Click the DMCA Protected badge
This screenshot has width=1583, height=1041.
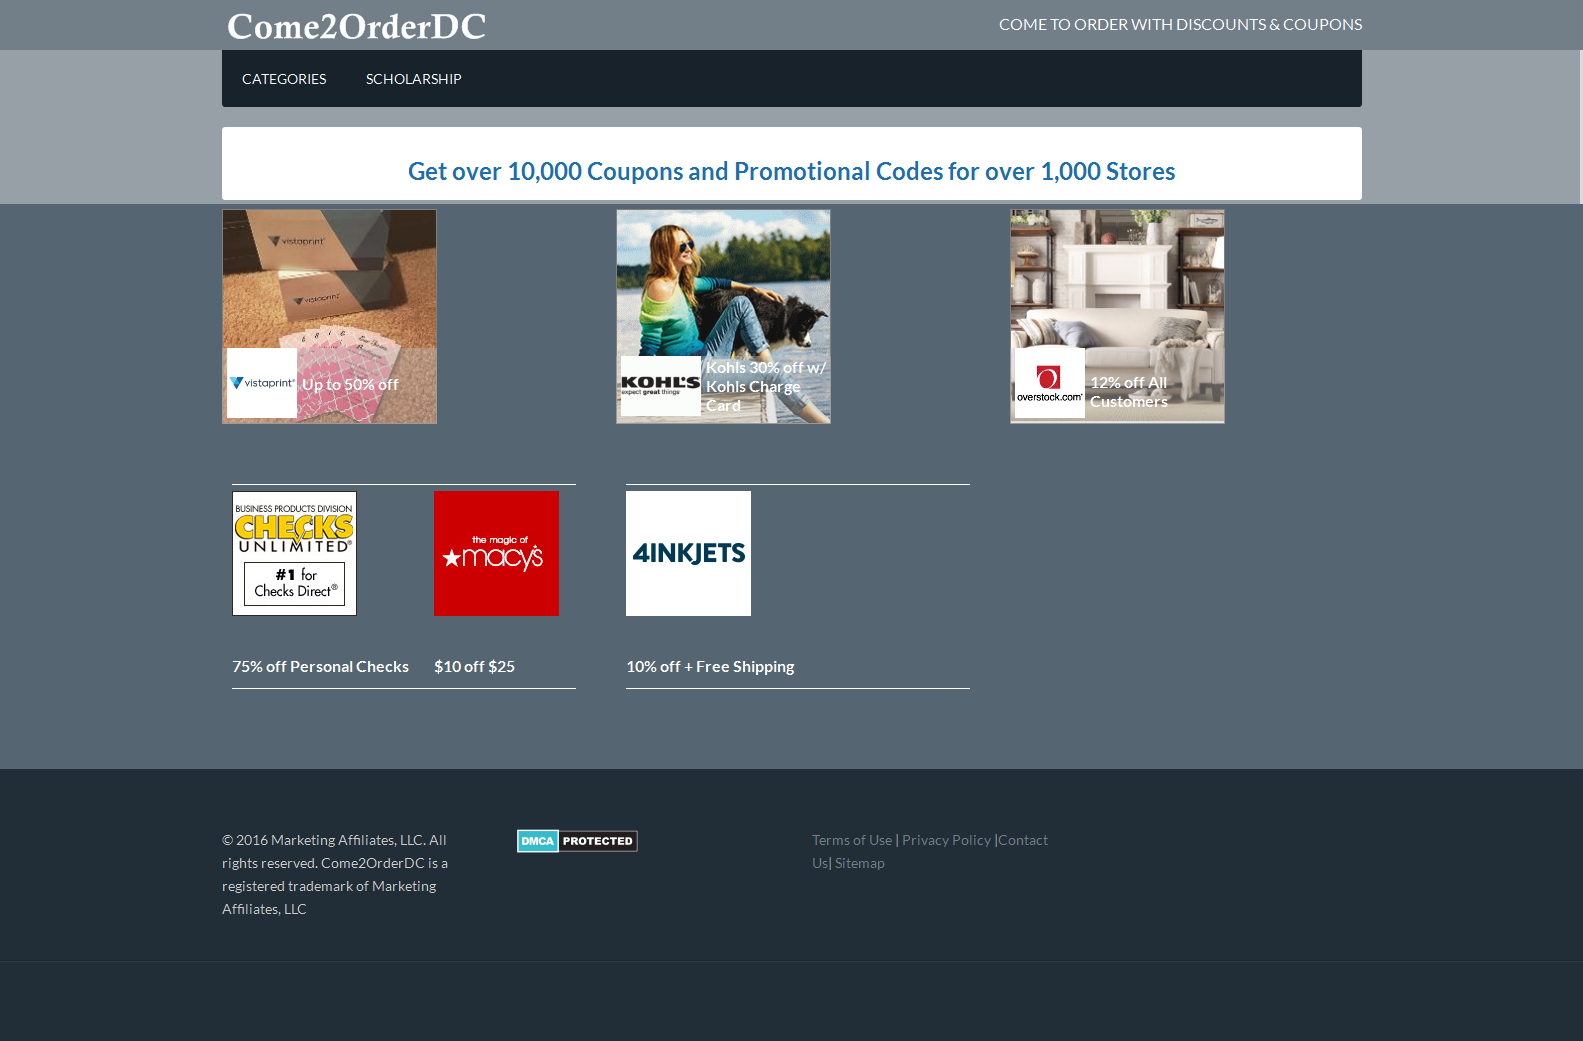click(x=577, y=841)
